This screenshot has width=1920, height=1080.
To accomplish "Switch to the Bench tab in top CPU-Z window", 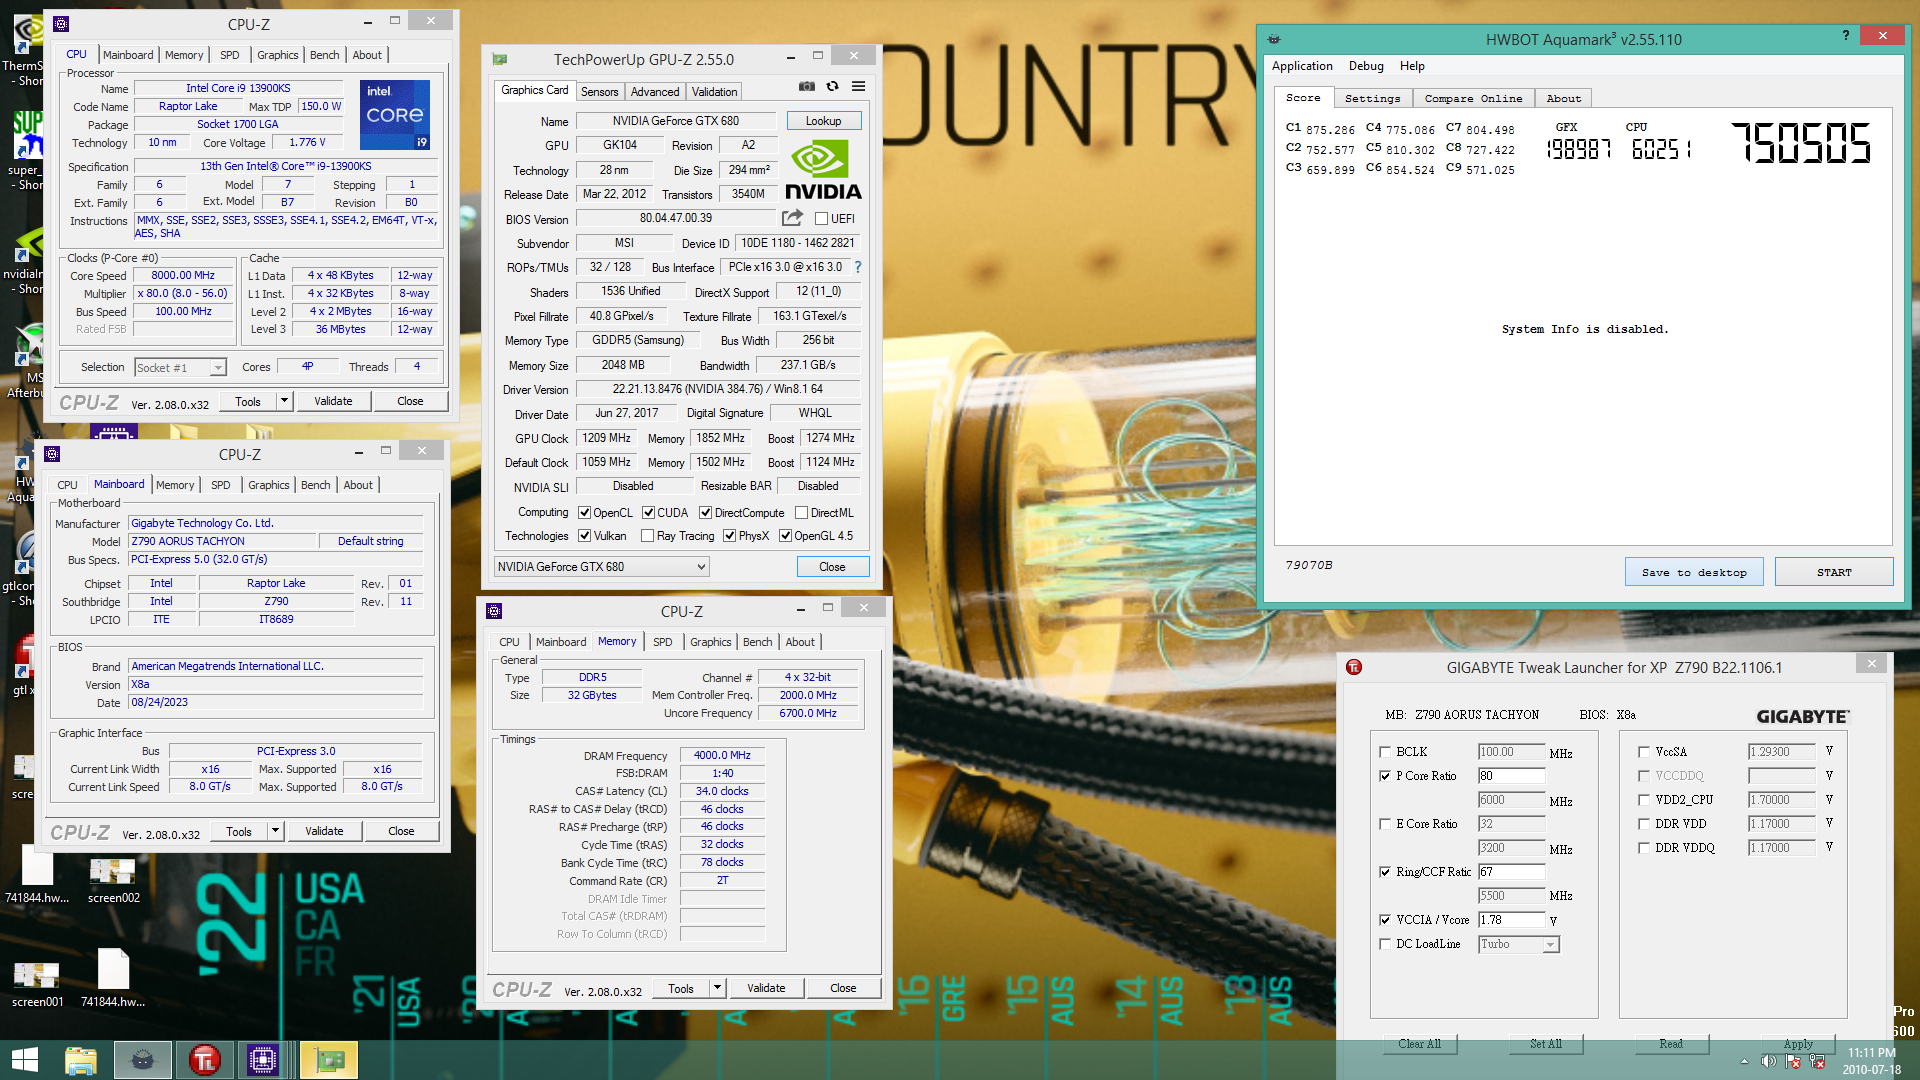I will pos(324,55).
